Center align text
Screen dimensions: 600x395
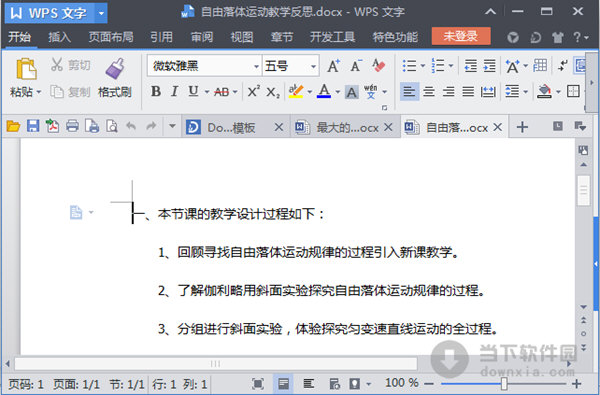429,91
